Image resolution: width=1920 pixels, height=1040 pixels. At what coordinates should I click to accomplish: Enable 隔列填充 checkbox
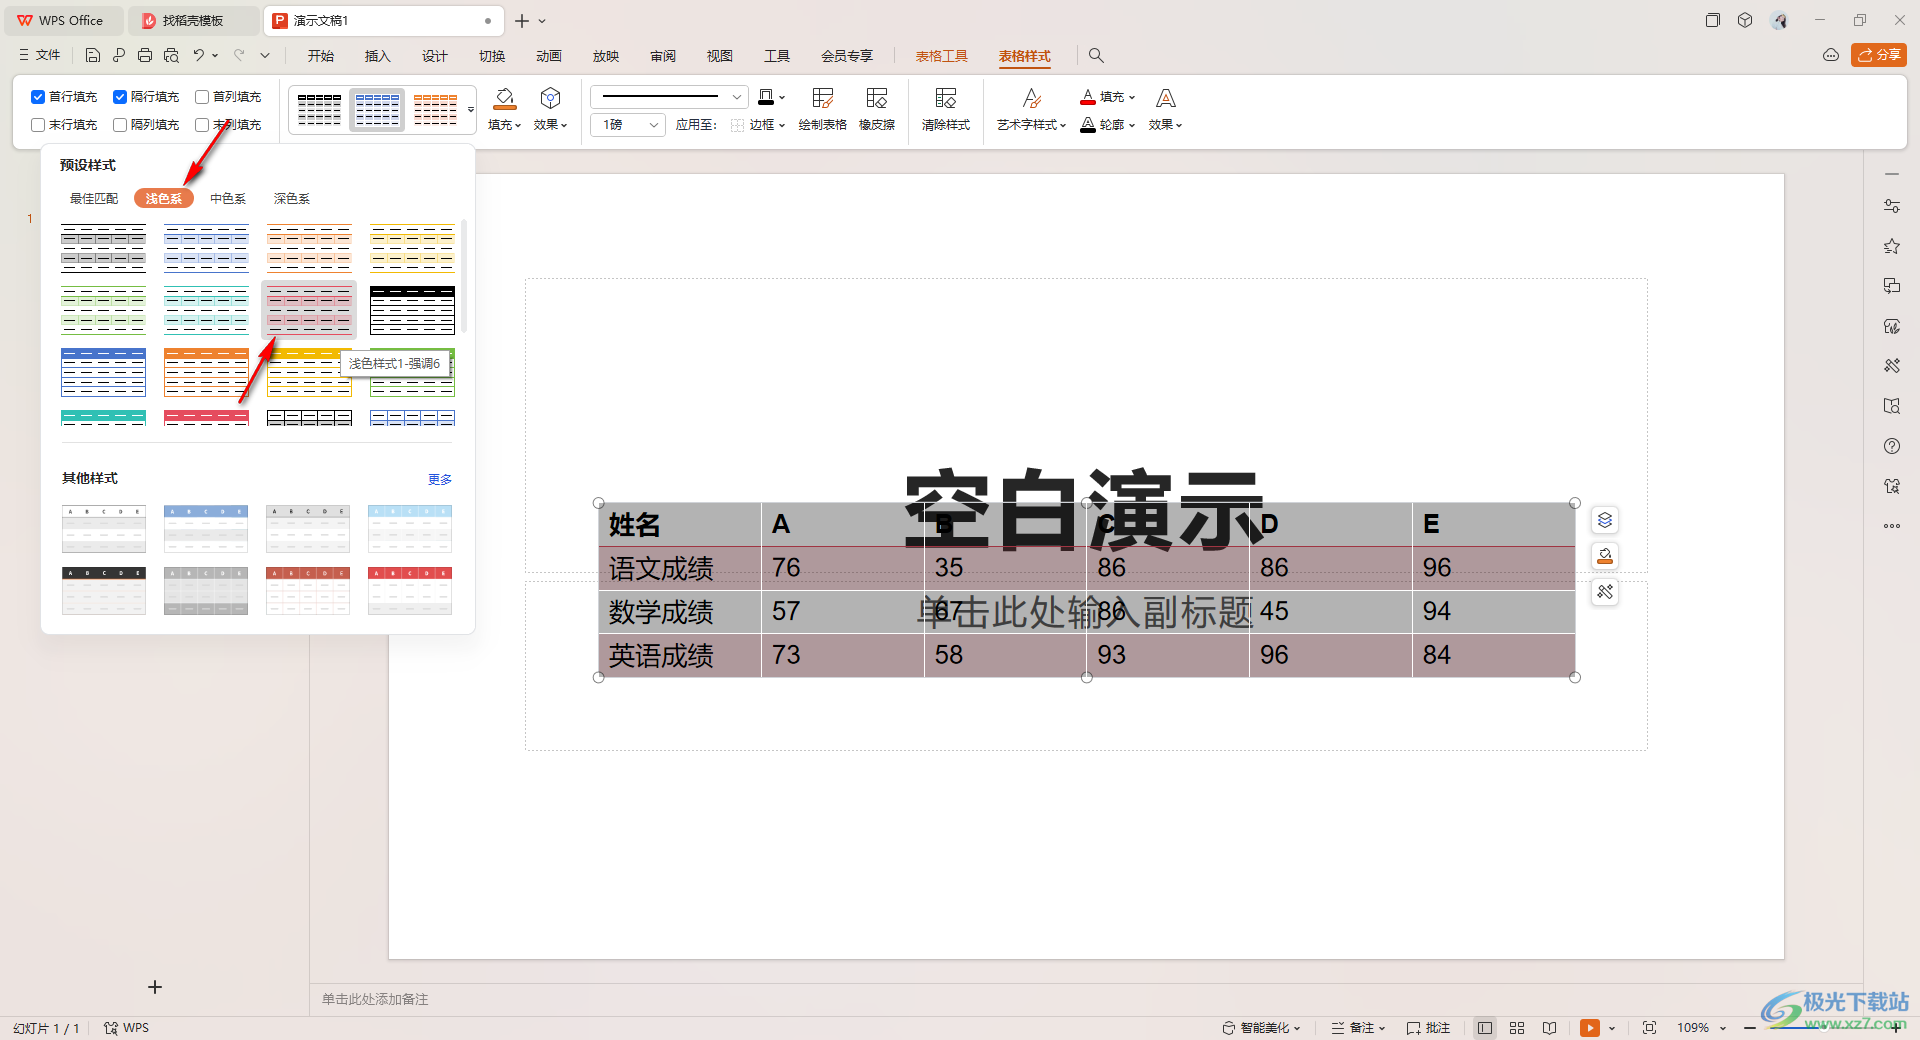120,125
